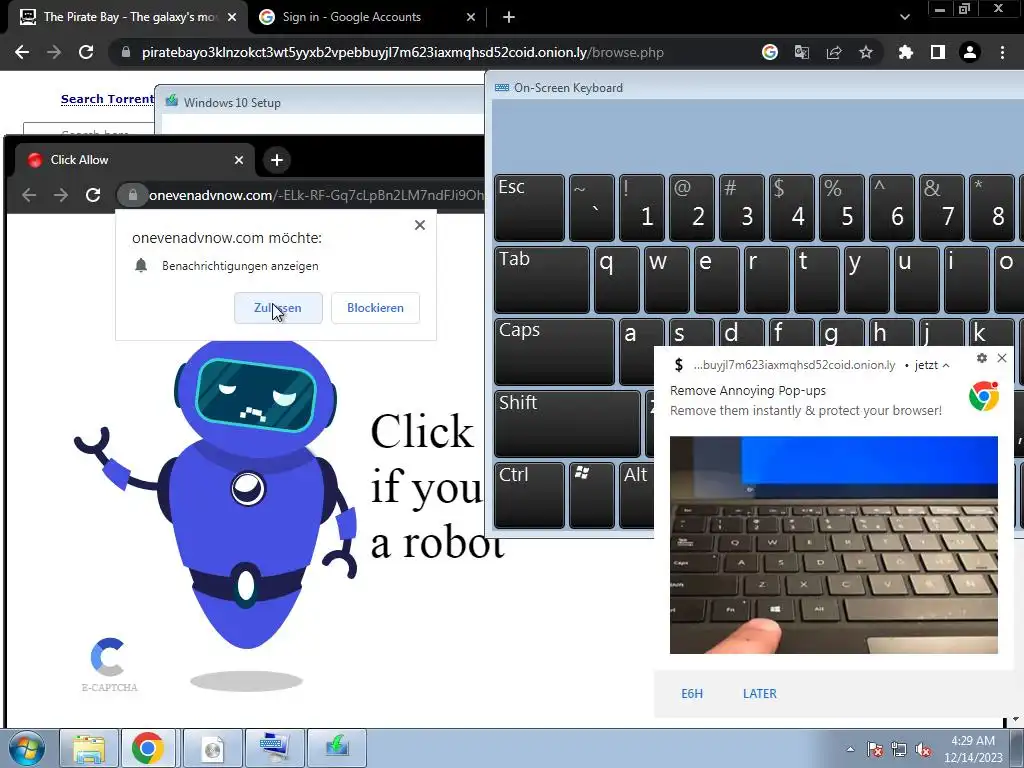Tap the Esc key on On-Screen Keyboard
The width and height of the screenshot is (1024, 768).
coord(529,208)
